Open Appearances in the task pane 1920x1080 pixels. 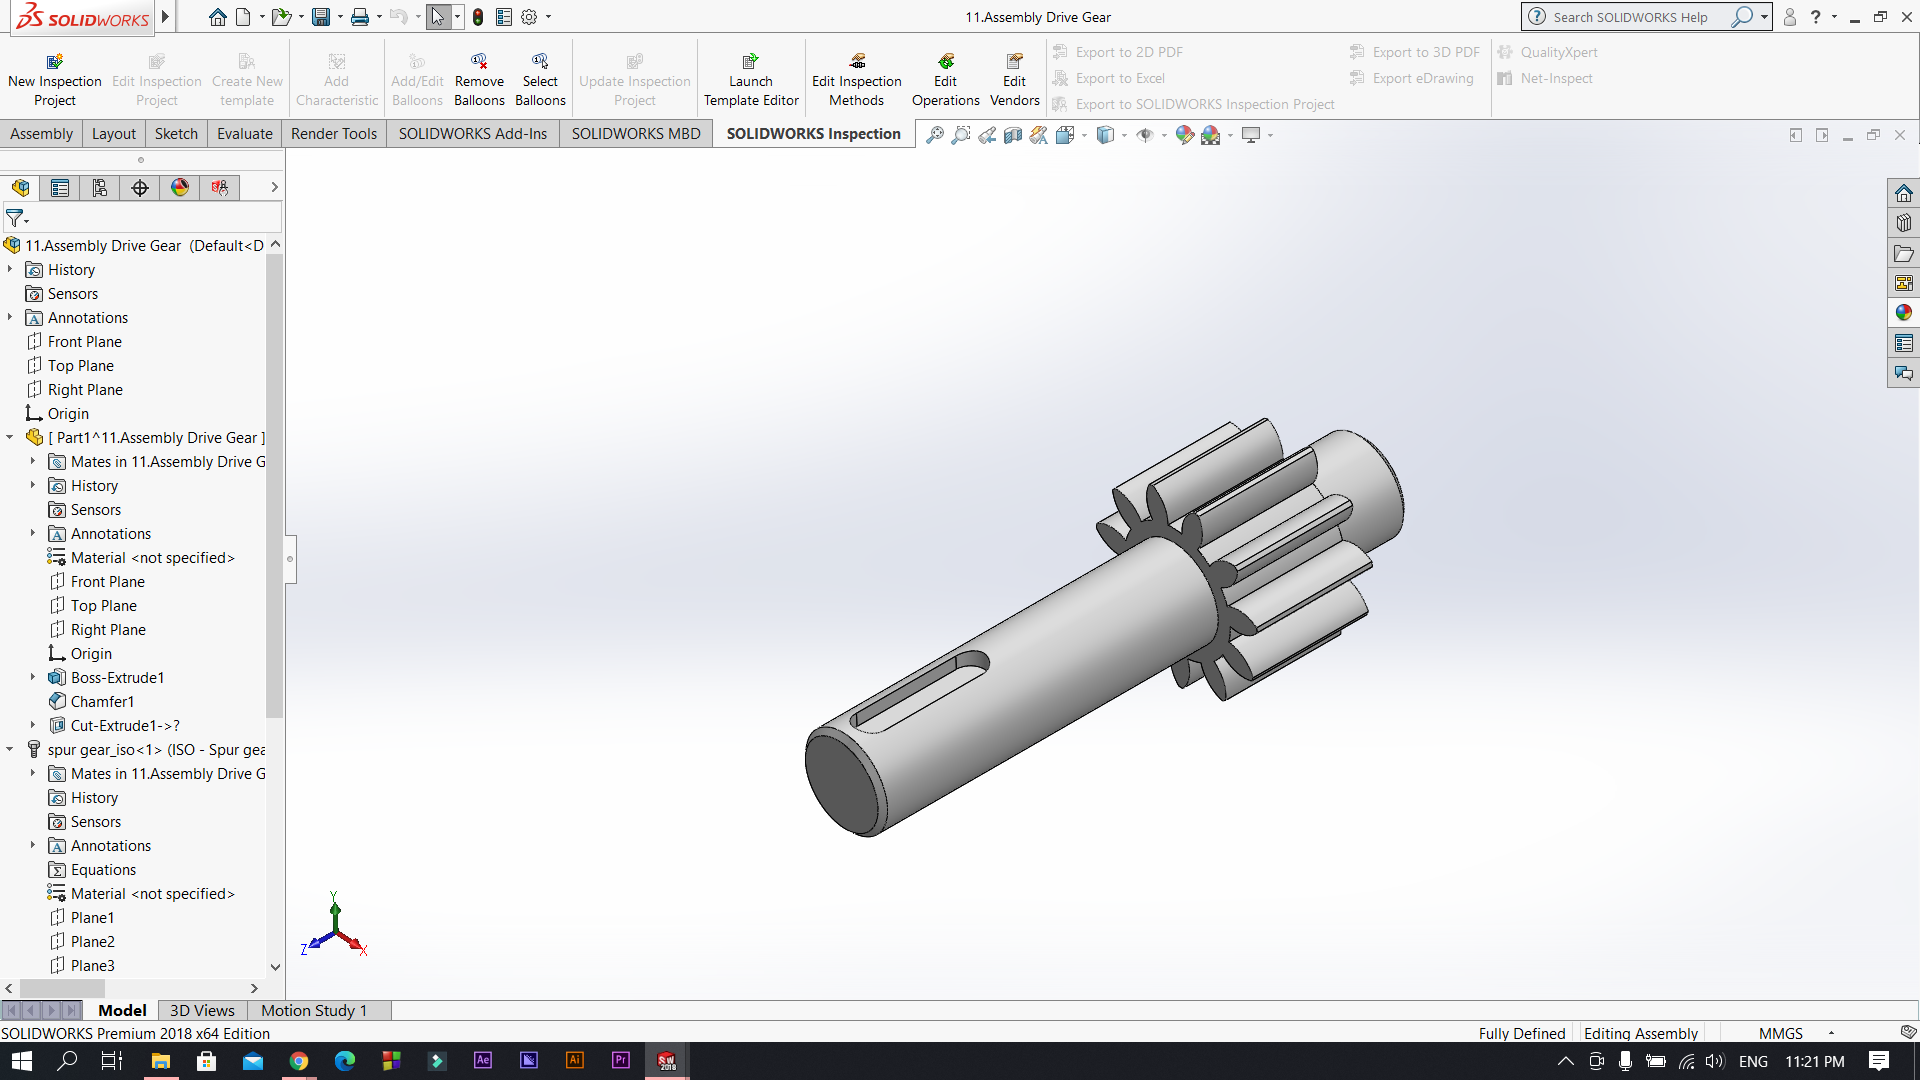point(1903,313)
